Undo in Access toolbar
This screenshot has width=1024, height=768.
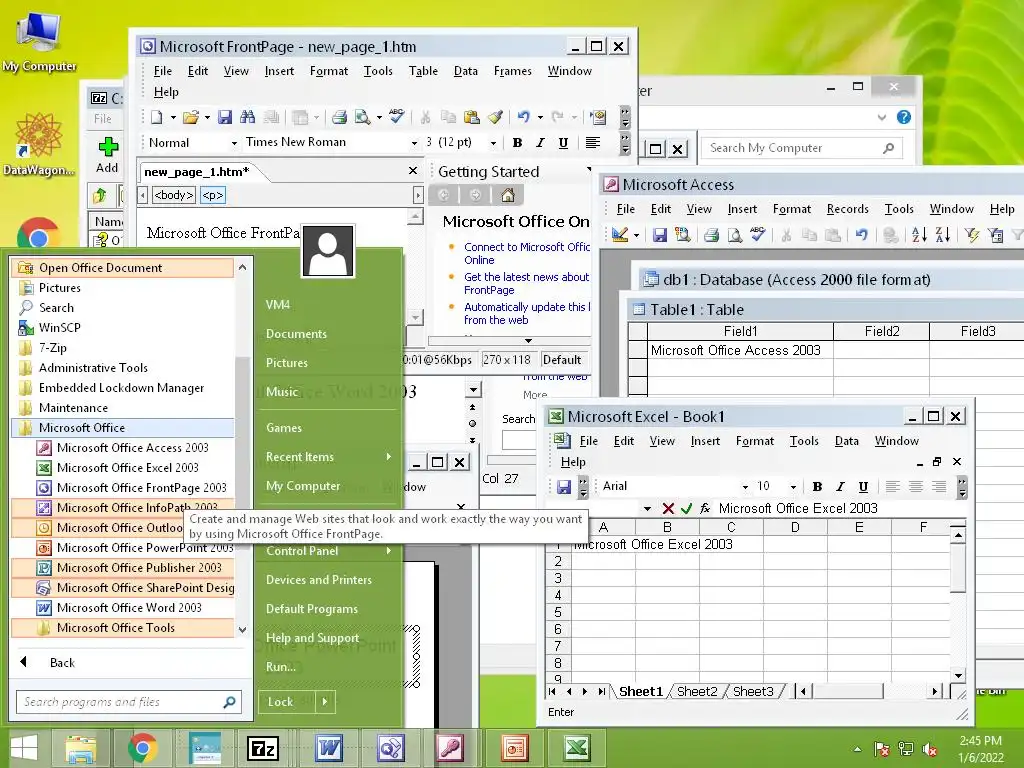point(861,234)
